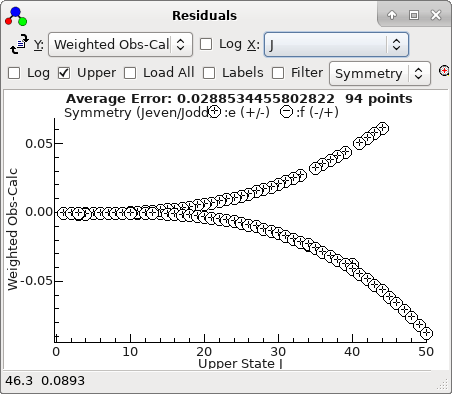Toggle the Filter checkbox
Screen dimensions: 452x394
click(x=278, y=73)
